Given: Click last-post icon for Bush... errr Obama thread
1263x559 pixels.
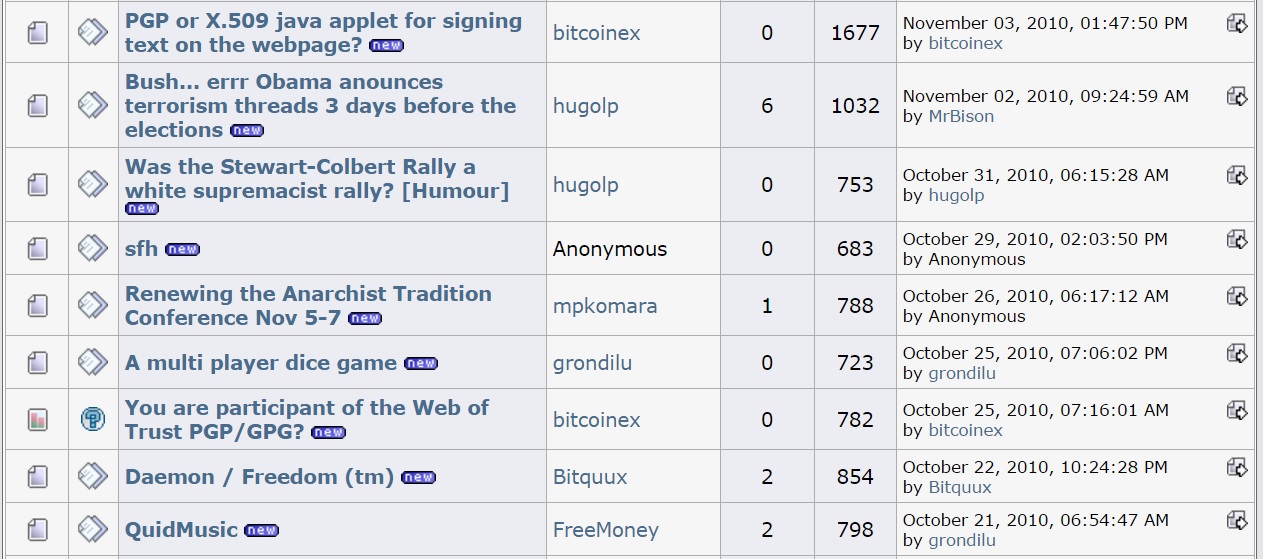Looking at the screenshot, I should [x=1237, y=97].
